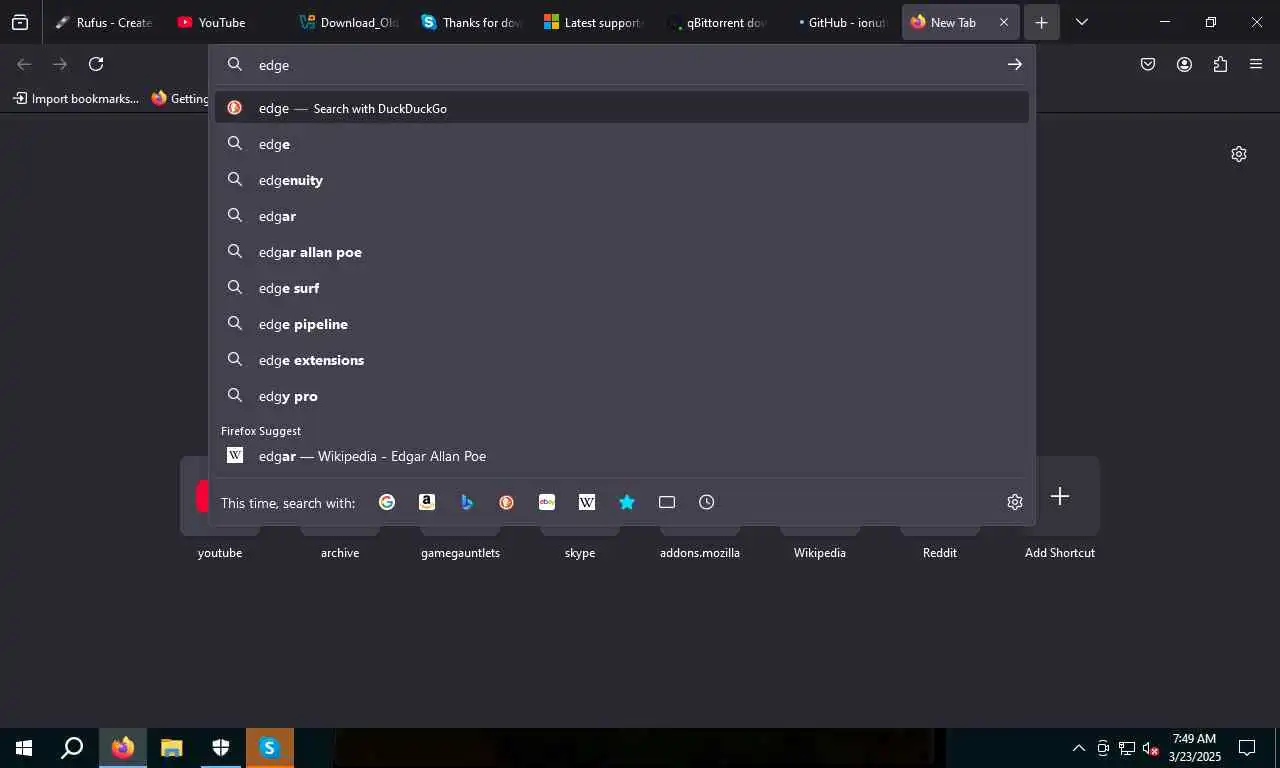Switch to the Latest supported Microsoft tab
Screen dimensions: 1280x768
coord(593,22)
